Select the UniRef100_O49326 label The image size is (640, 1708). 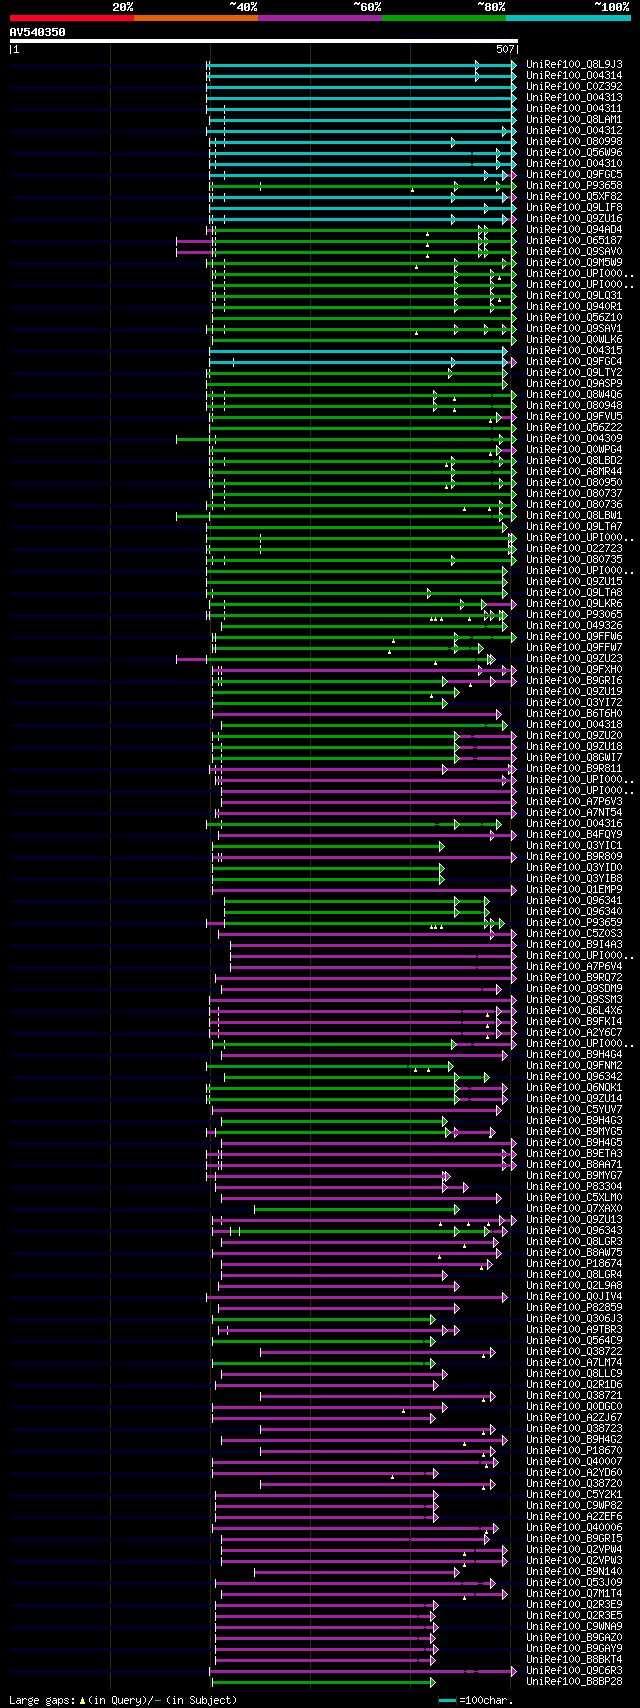tap(574, 625)
